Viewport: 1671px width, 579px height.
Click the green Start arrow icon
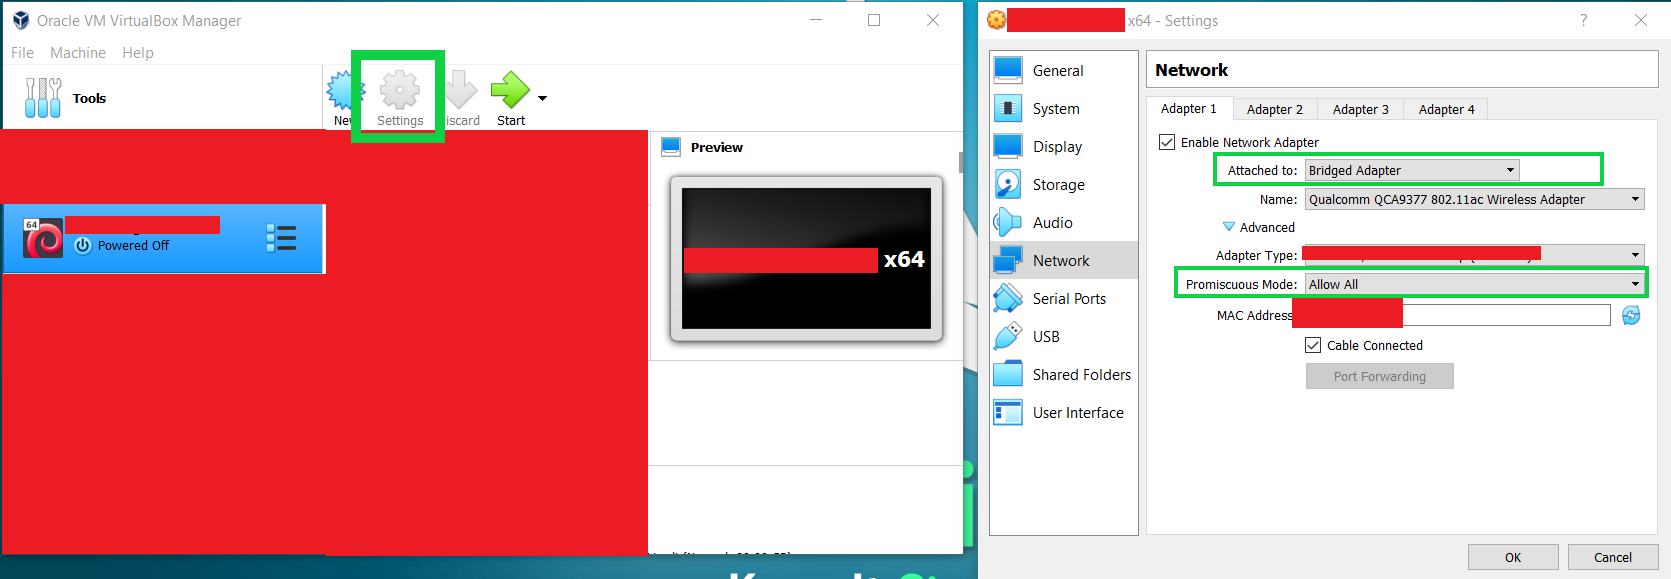pyautogui.click(x=510, y=90)
